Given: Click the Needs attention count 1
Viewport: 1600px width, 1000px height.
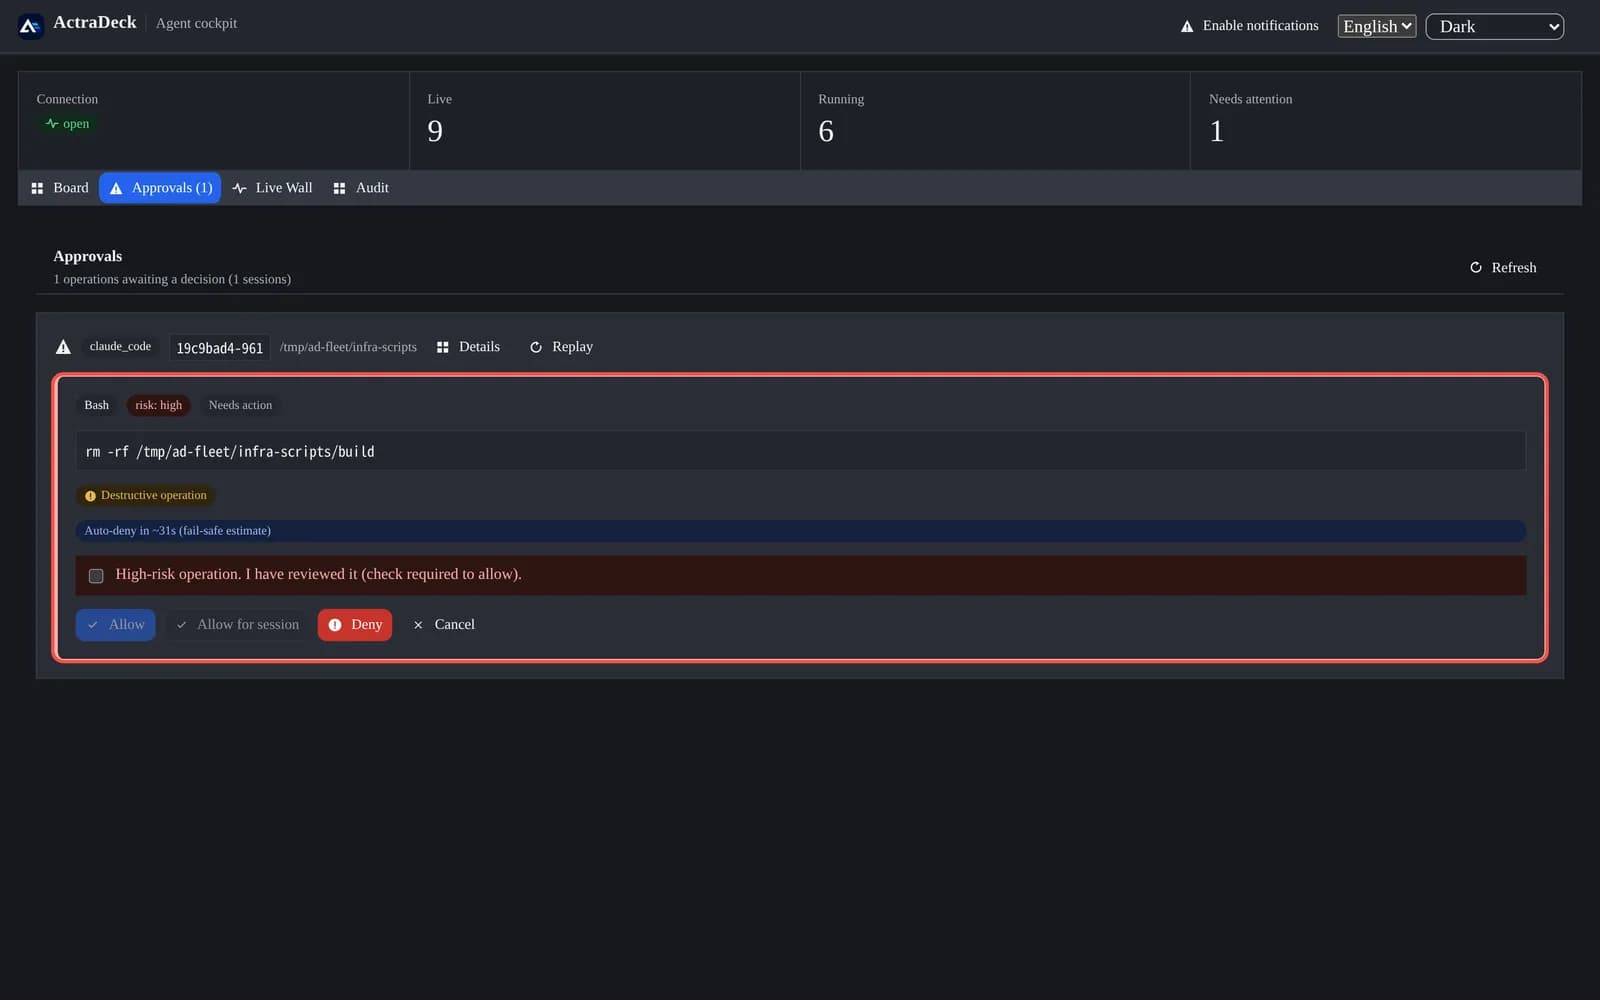Looking at the screenshot, I should 1217,131.
